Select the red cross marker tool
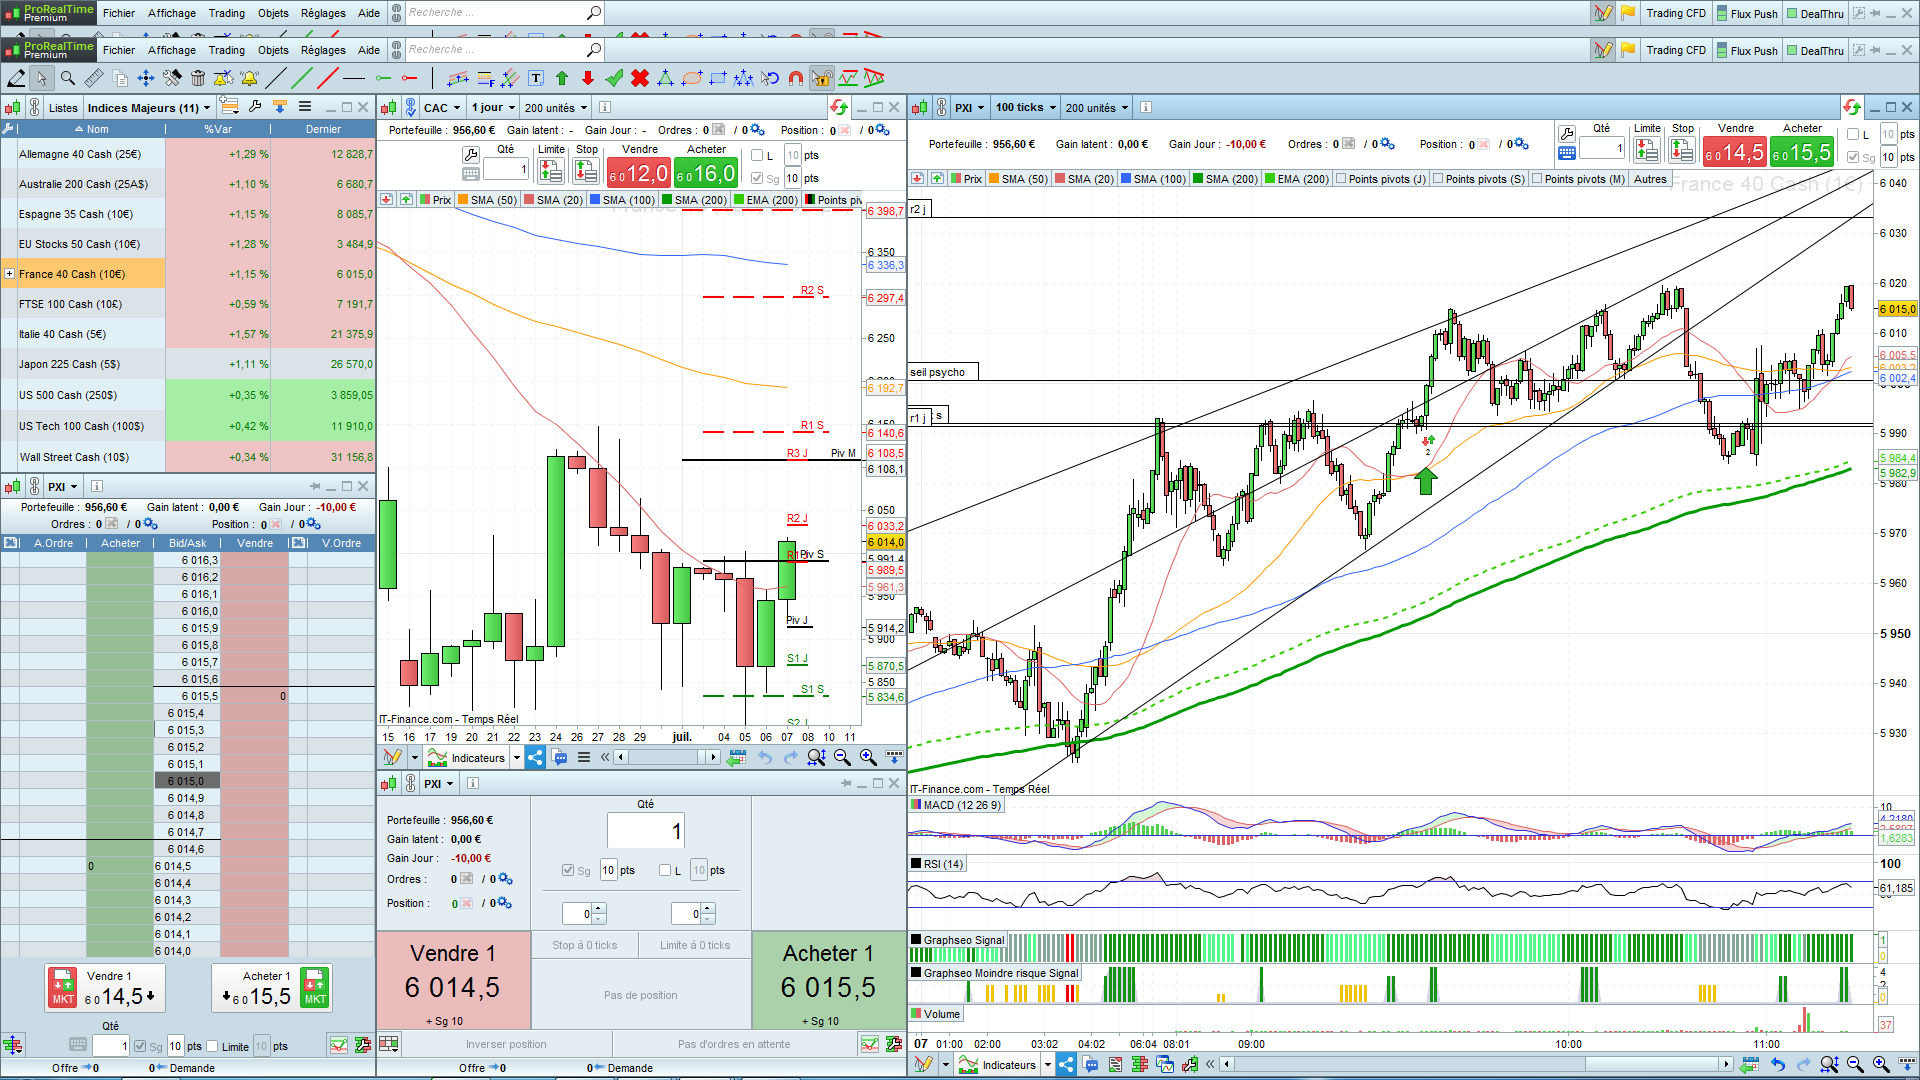The image size is (1920, 1080). coord(640,78)
